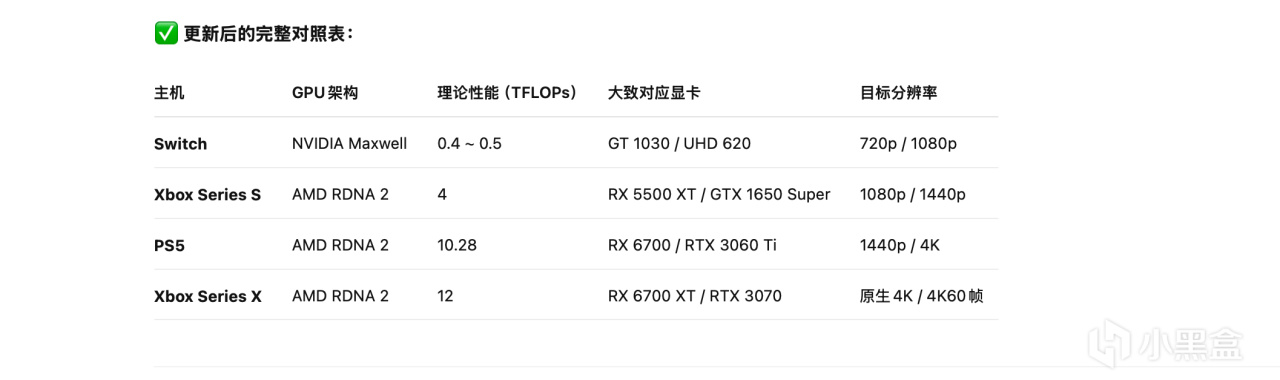Image resolution: width=1280 pixels, height=380 pixels.
Task: Click the RX 5500 XT / GTX 1650 Super cell
Action: click(719, 194)
